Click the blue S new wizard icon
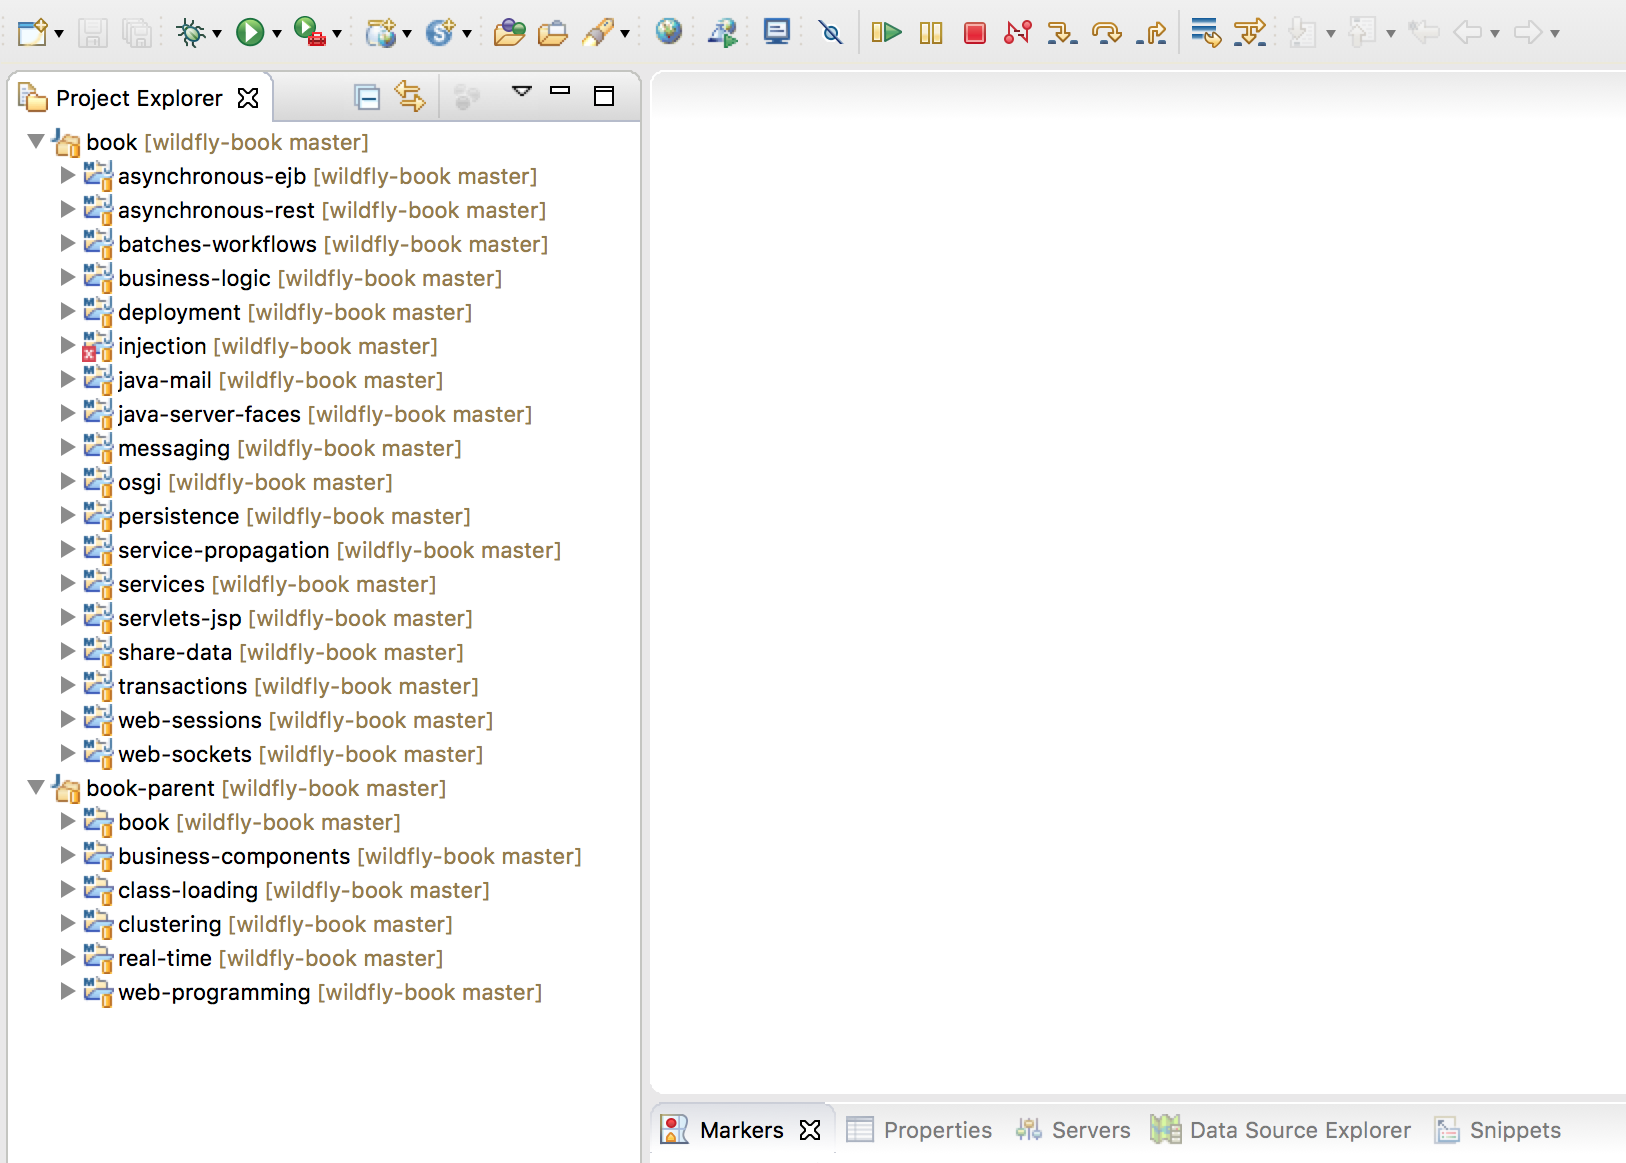 pyautogui.click(x=440, y=33)
